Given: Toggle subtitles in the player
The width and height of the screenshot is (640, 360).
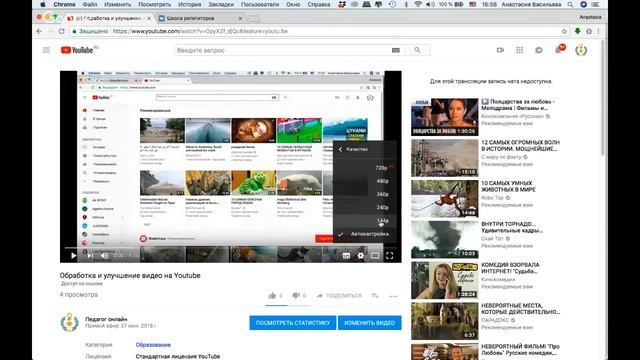Looking at the screenshot, I should point(346,256).
